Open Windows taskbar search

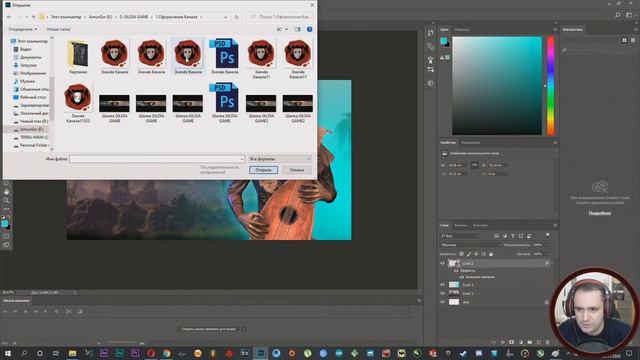pyautogui.click(x=24, y=353)
